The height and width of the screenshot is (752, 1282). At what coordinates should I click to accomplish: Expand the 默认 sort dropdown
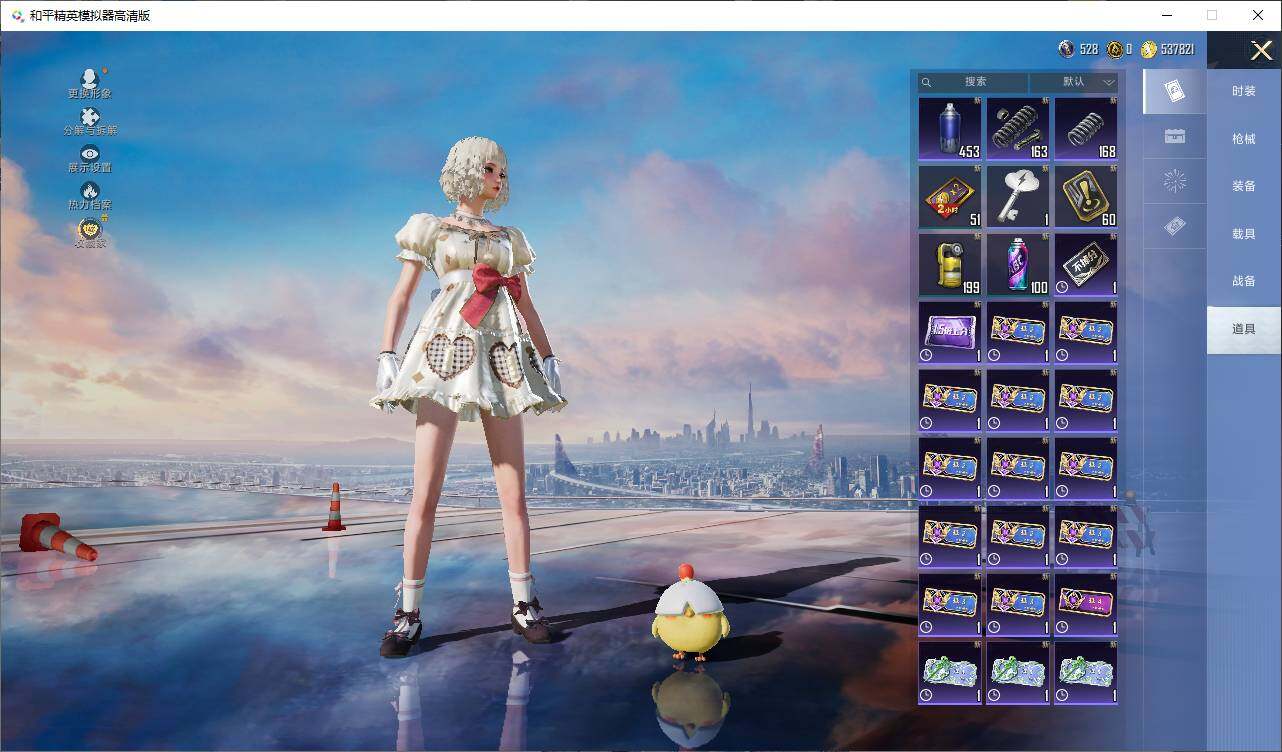click(x=1074, y=82)
